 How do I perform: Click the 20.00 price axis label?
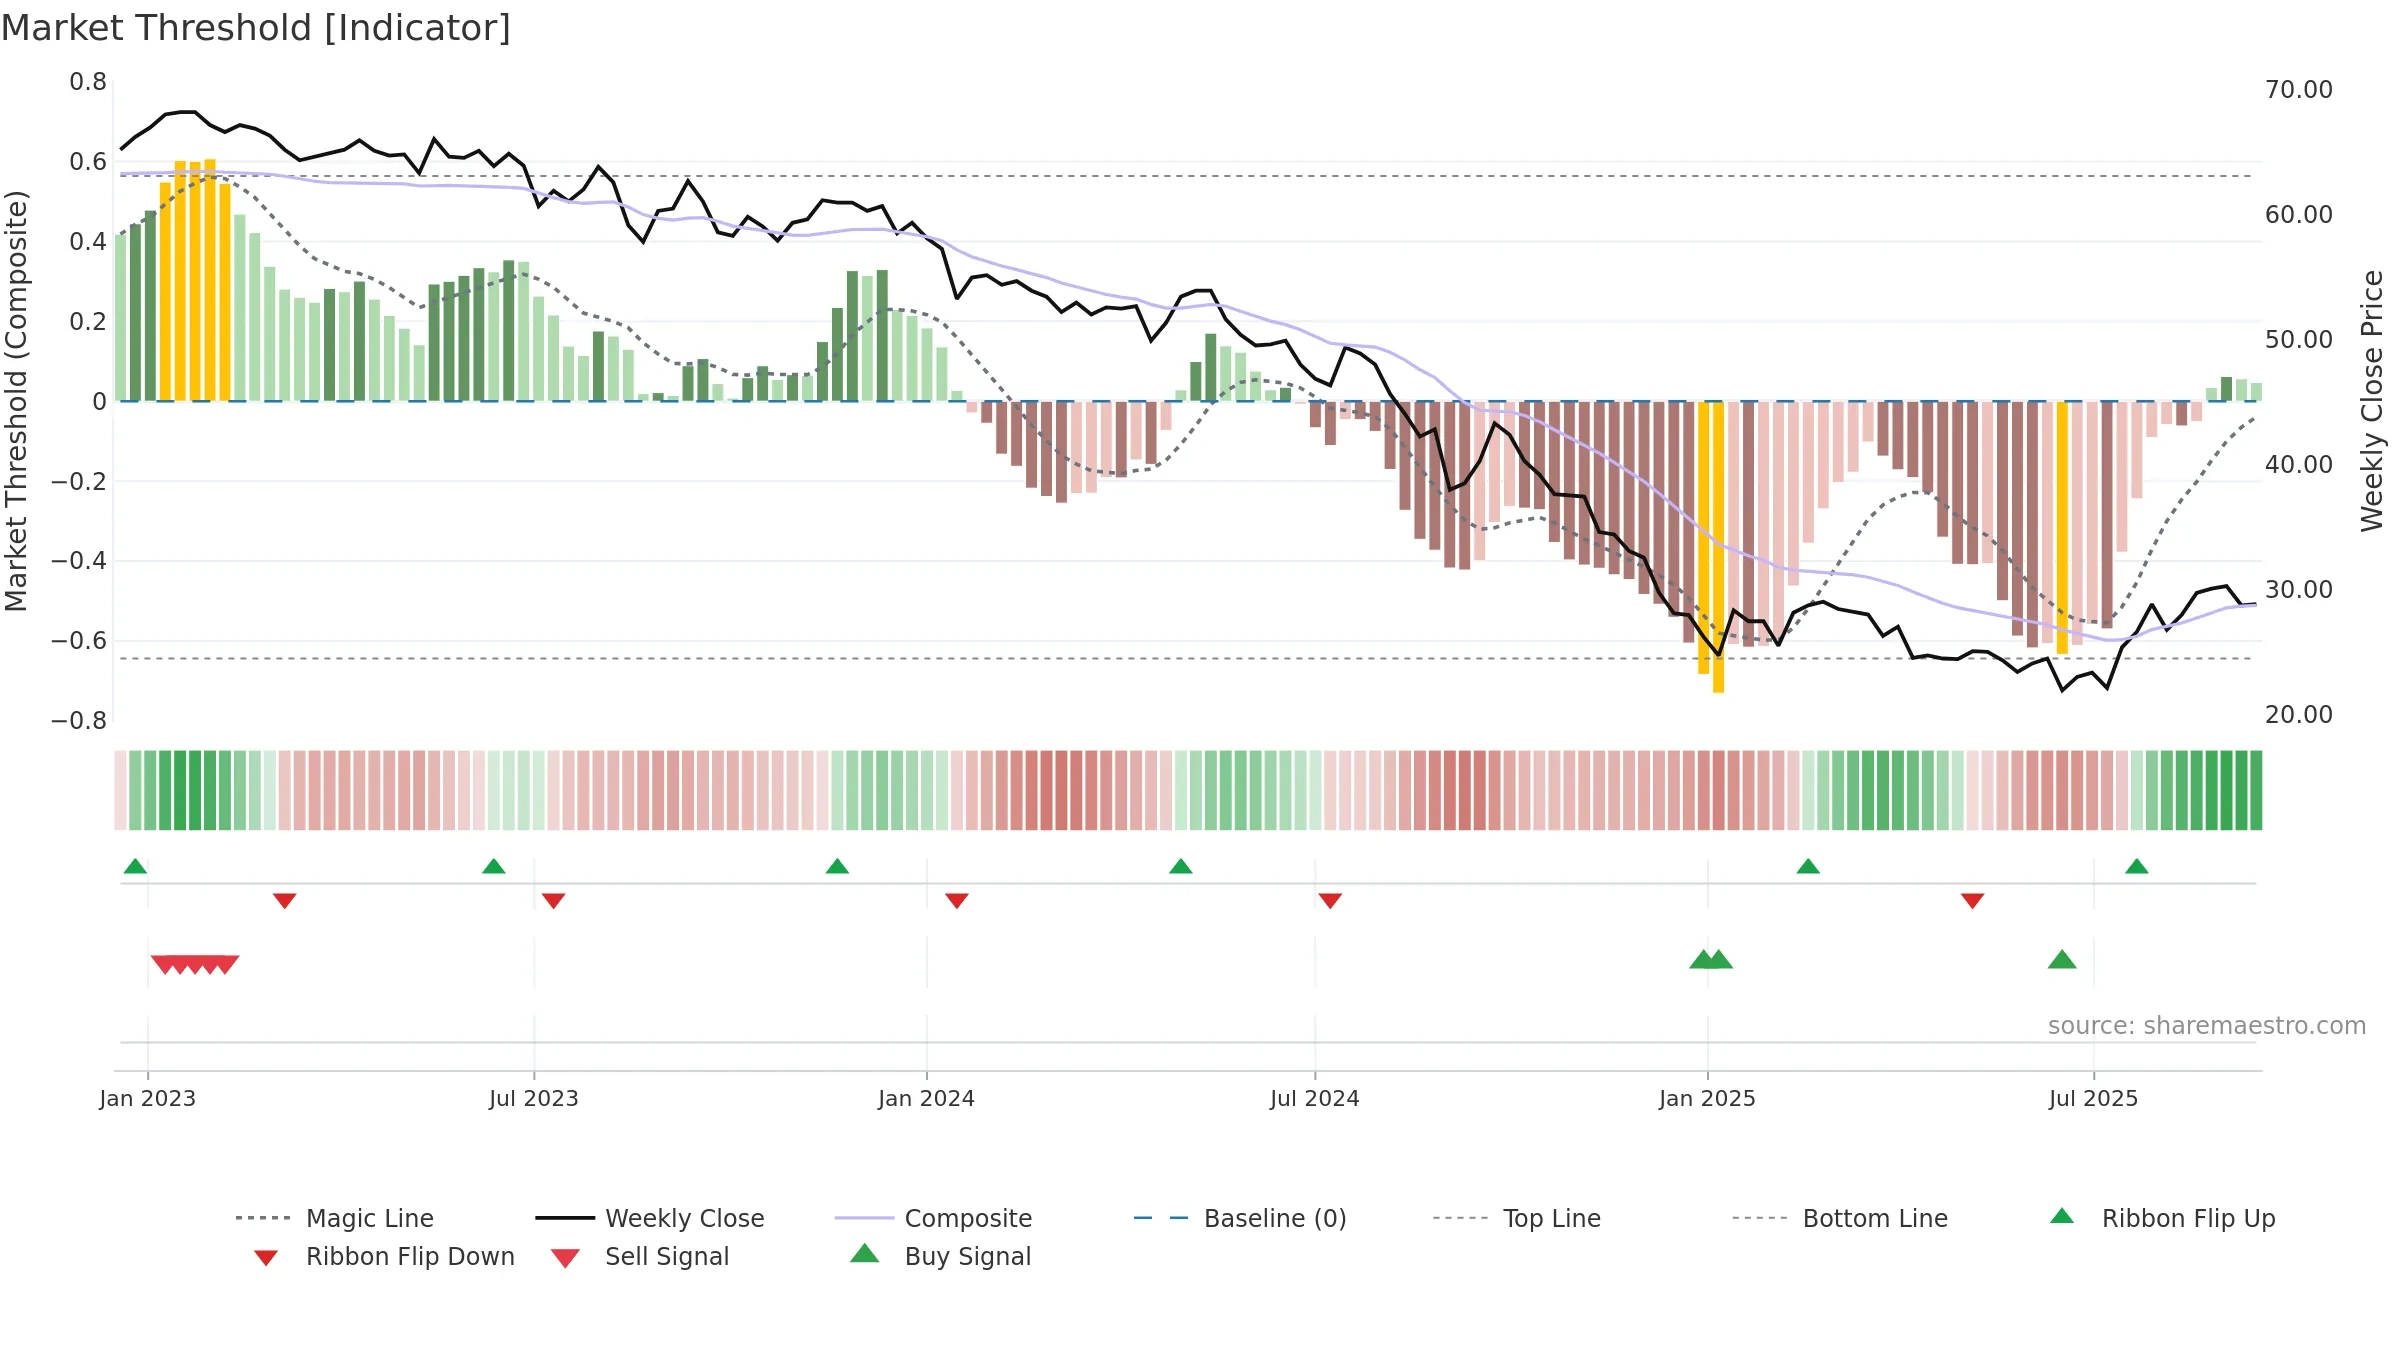click(x=2299, y=715)
